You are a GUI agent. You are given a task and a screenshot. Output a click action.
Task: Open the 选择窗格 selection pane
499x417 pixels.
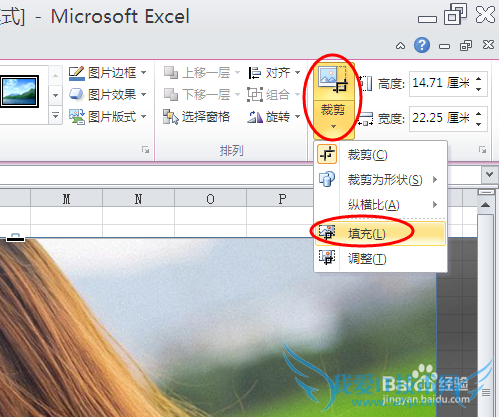pyautogui.click(x=196, y=117)
